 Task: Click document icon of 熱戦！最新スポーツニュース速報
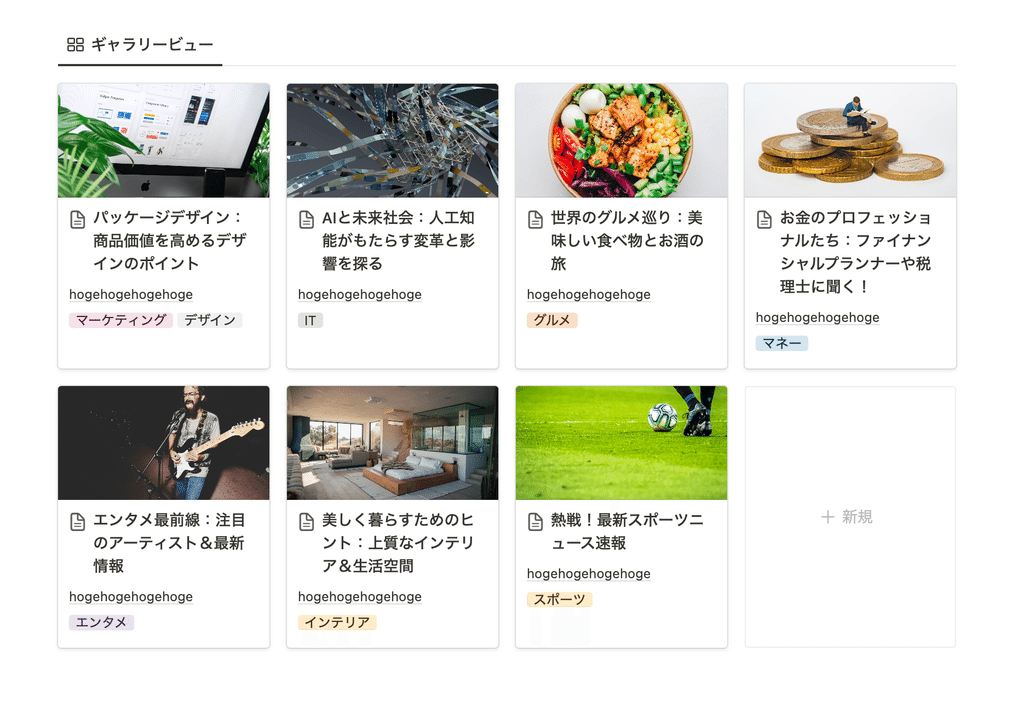[x=536, y=521]
